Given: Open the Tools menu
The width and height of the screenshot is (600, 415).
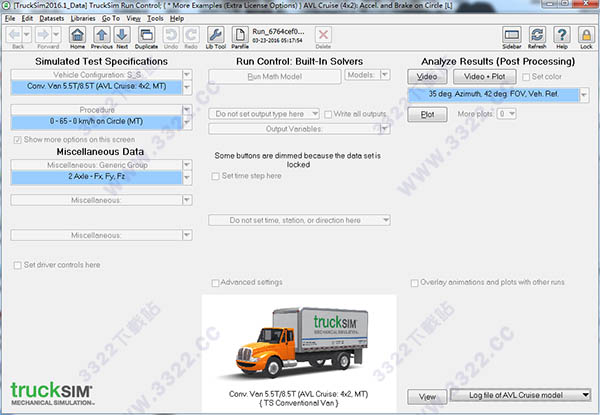Looking at the screenshot, I should [x=155, y=18].
